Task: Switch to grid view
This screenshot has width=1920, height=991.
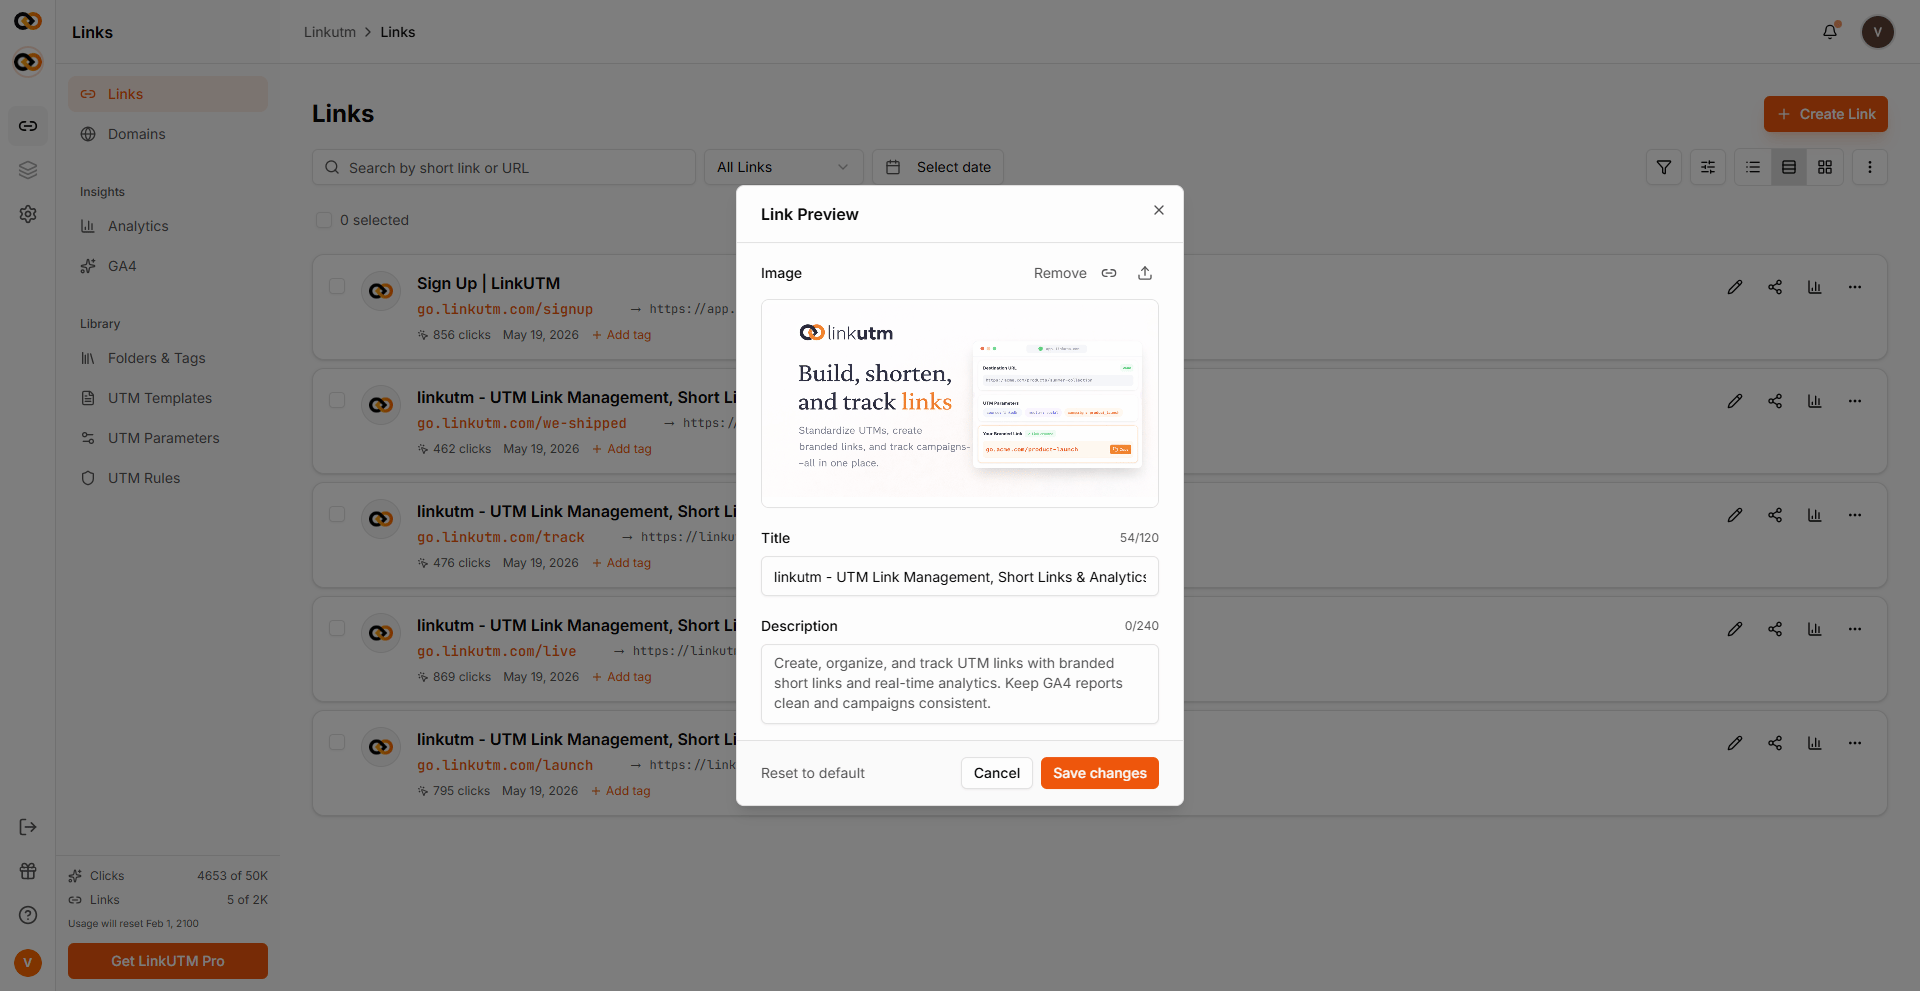Action: tap(1825, 167)
